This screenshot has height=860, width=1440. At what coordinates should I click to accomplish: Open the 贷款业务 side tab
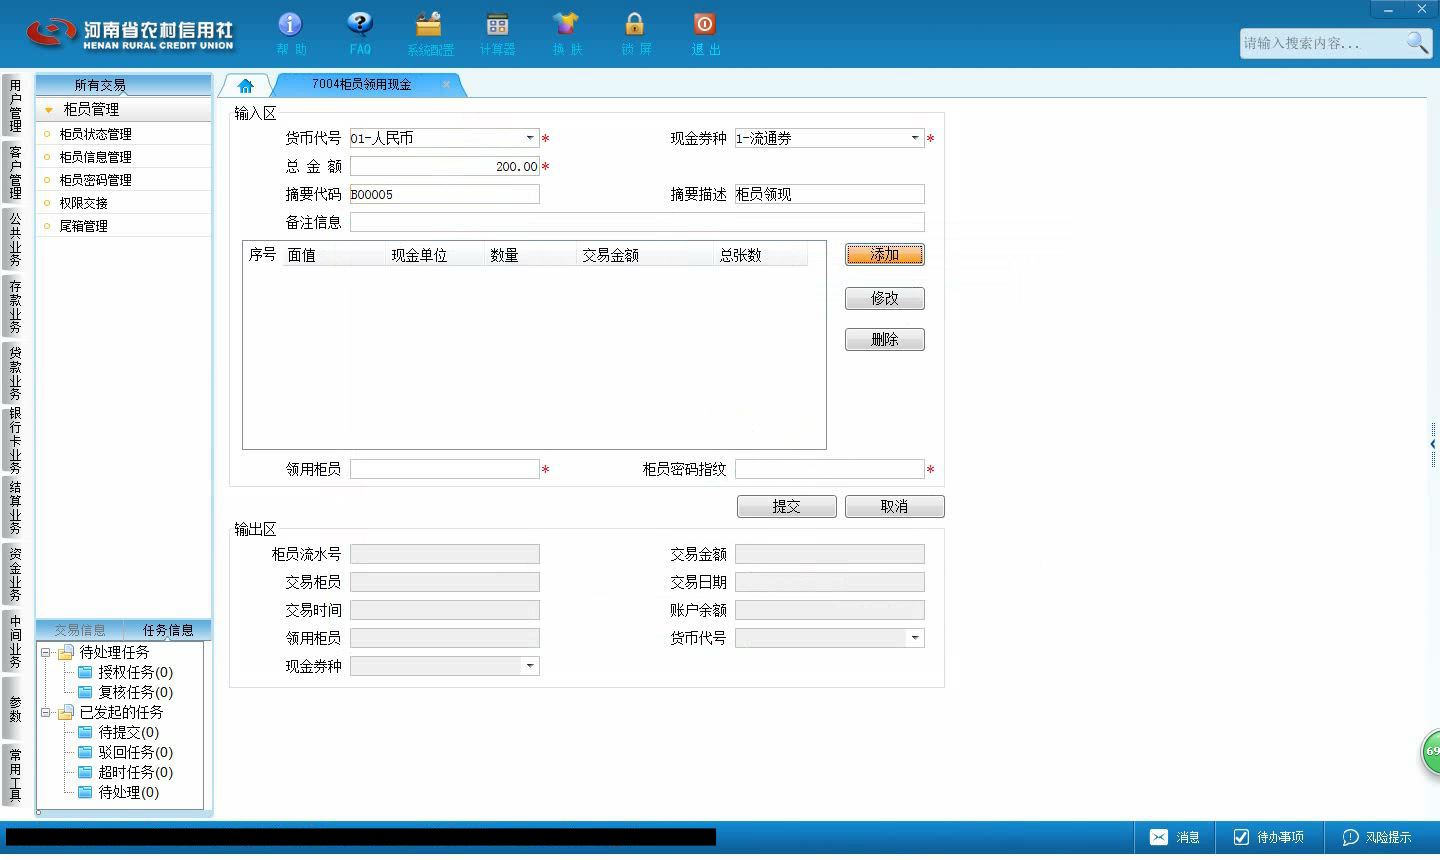tap(14, 373)
